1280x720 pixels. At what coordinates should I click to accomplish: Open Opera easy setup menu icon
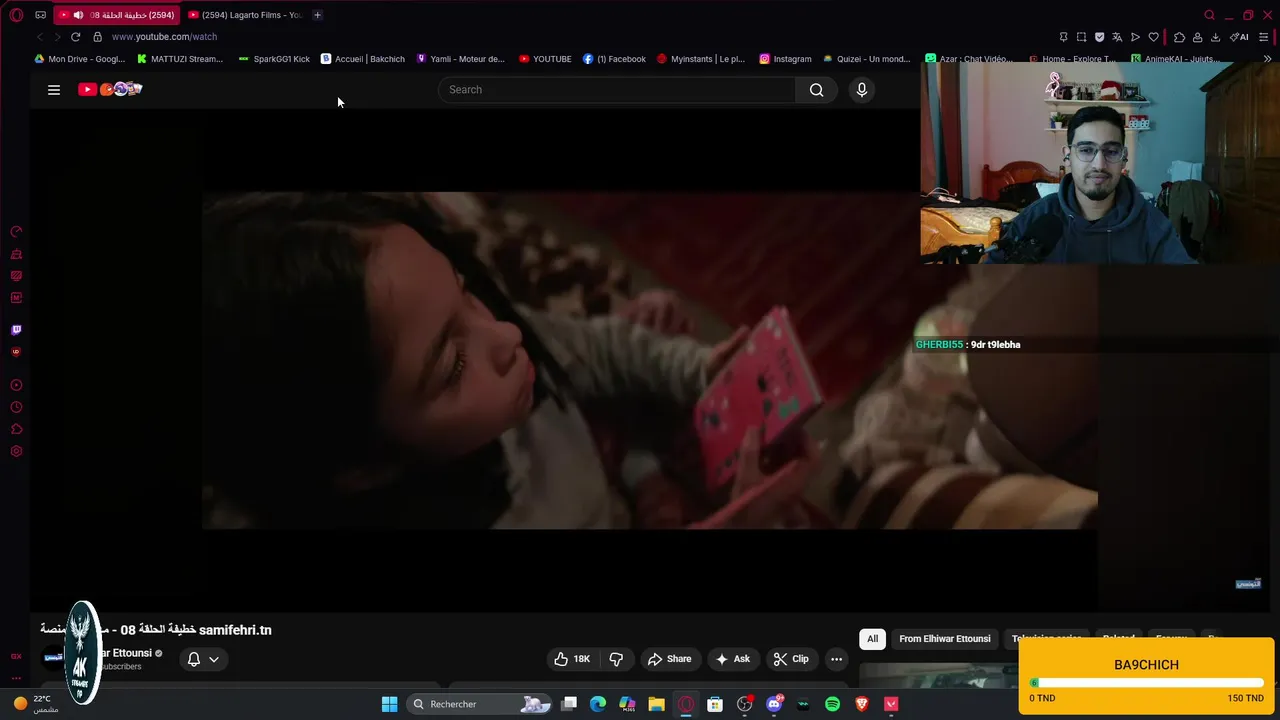[x=1265, y=37]
